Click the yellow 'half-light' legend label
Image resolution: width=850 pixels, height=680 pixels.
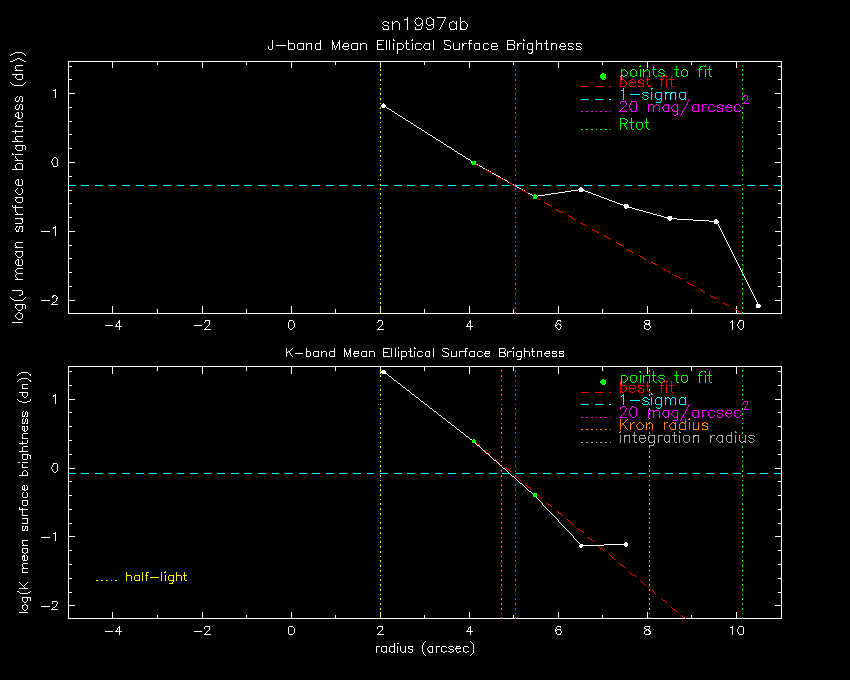155,577
